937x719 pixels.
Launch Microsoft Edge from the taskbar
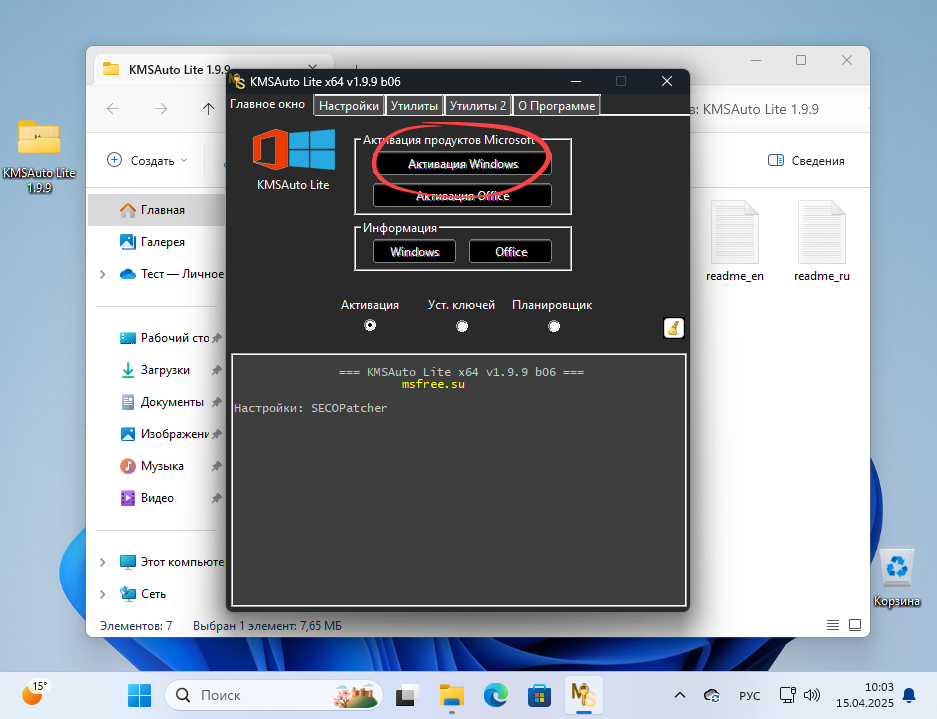[x=495, y=695]
